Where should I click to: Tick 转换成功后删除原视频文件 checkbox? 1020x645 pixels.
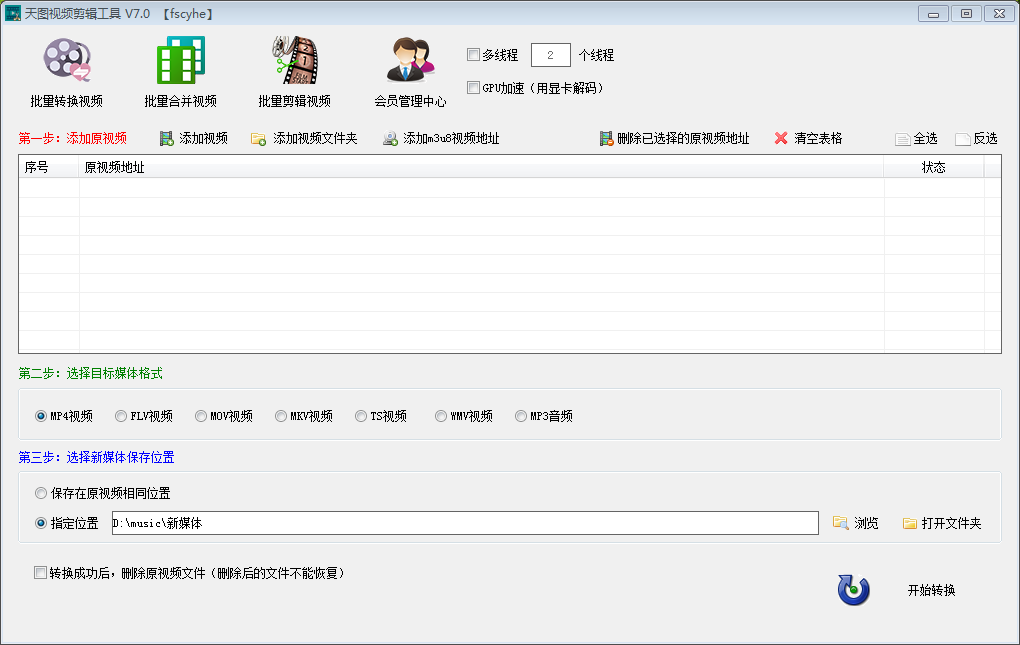click(40, 573)
